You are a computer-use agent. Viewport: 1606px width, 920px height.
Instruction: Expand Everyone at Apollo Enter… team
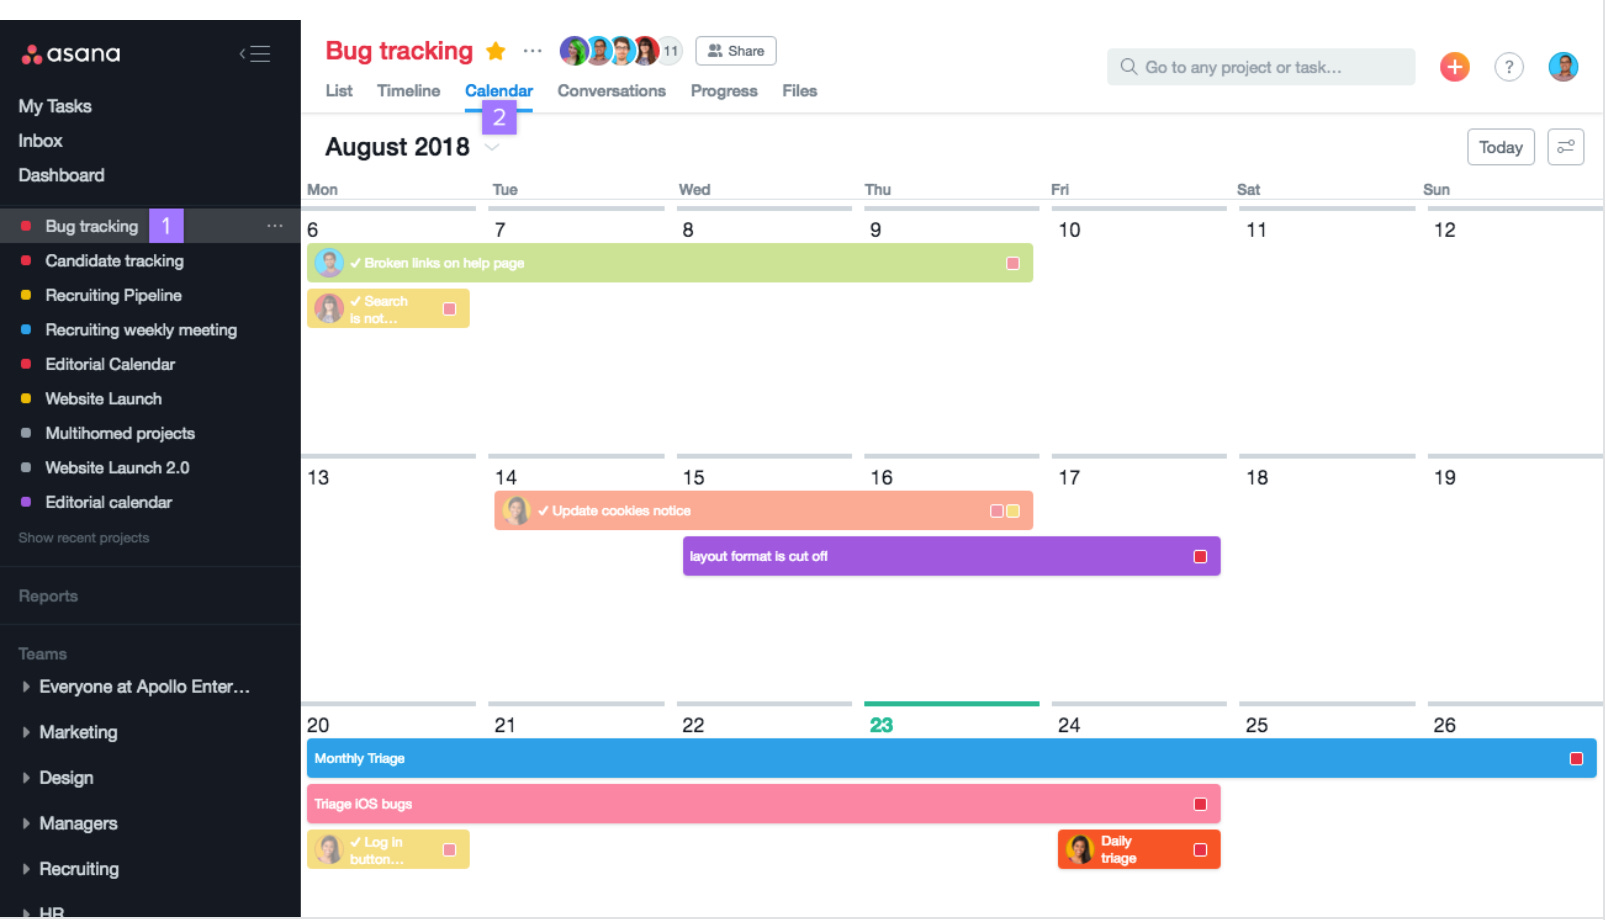pos(26,687)
